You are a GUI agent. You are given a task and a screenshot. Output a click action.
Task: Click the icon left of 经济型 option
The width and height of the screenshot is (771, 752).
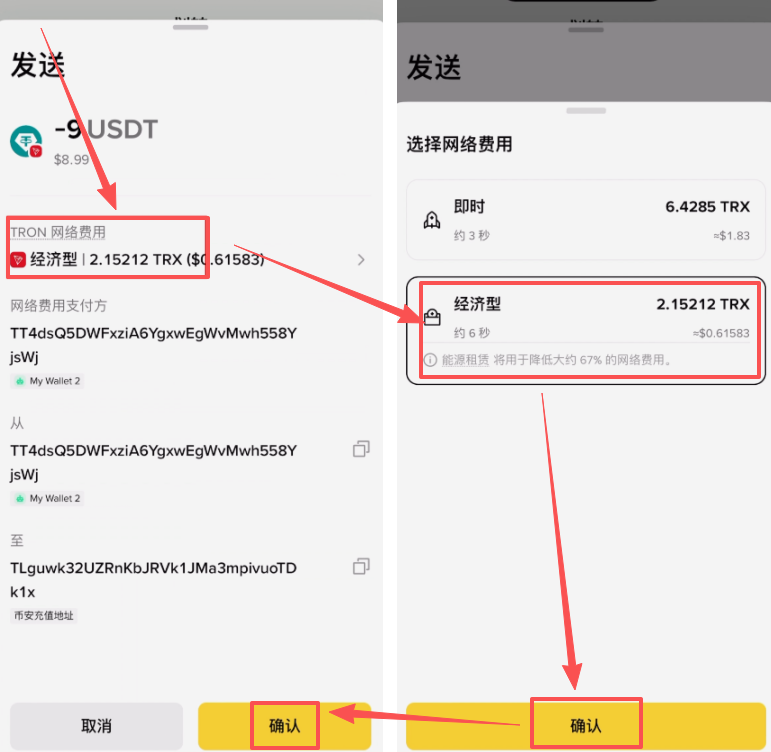tap(432, 318)
